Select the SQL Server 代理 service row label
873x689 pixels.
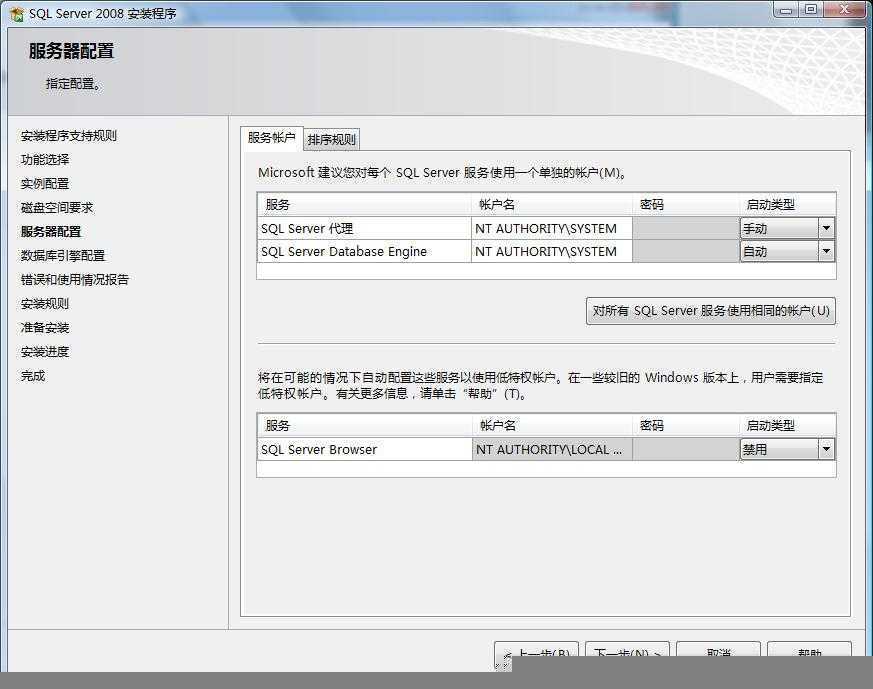pos(307,229)
